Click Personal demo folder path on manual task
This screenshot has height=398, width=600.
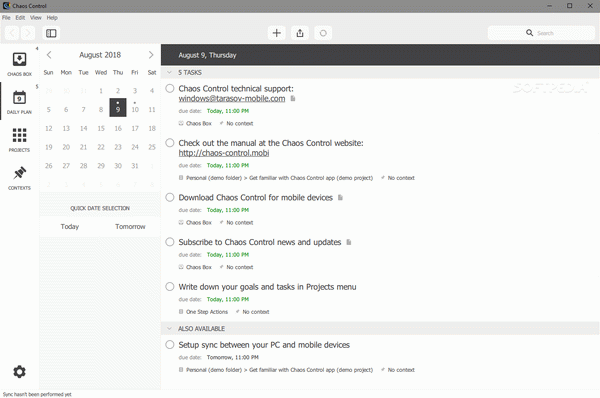279,178
